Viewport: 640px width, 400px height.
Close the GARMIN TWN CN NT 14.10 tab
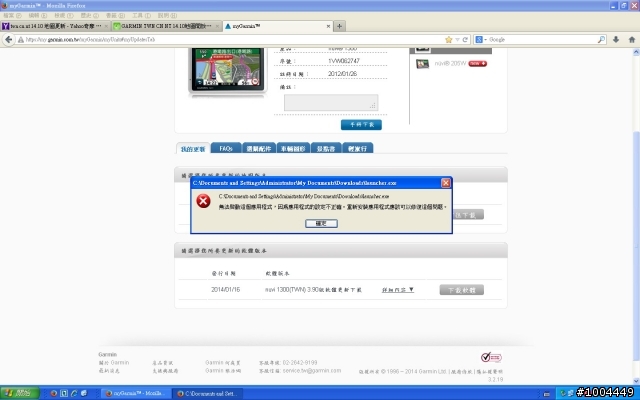pos(217,26)
